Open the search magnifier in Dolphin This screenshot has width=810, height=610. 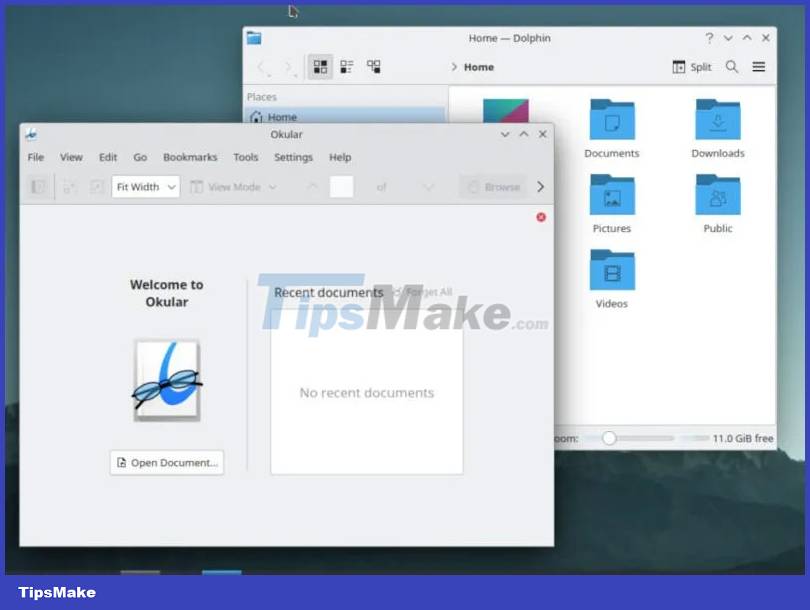tap(731, 67)
